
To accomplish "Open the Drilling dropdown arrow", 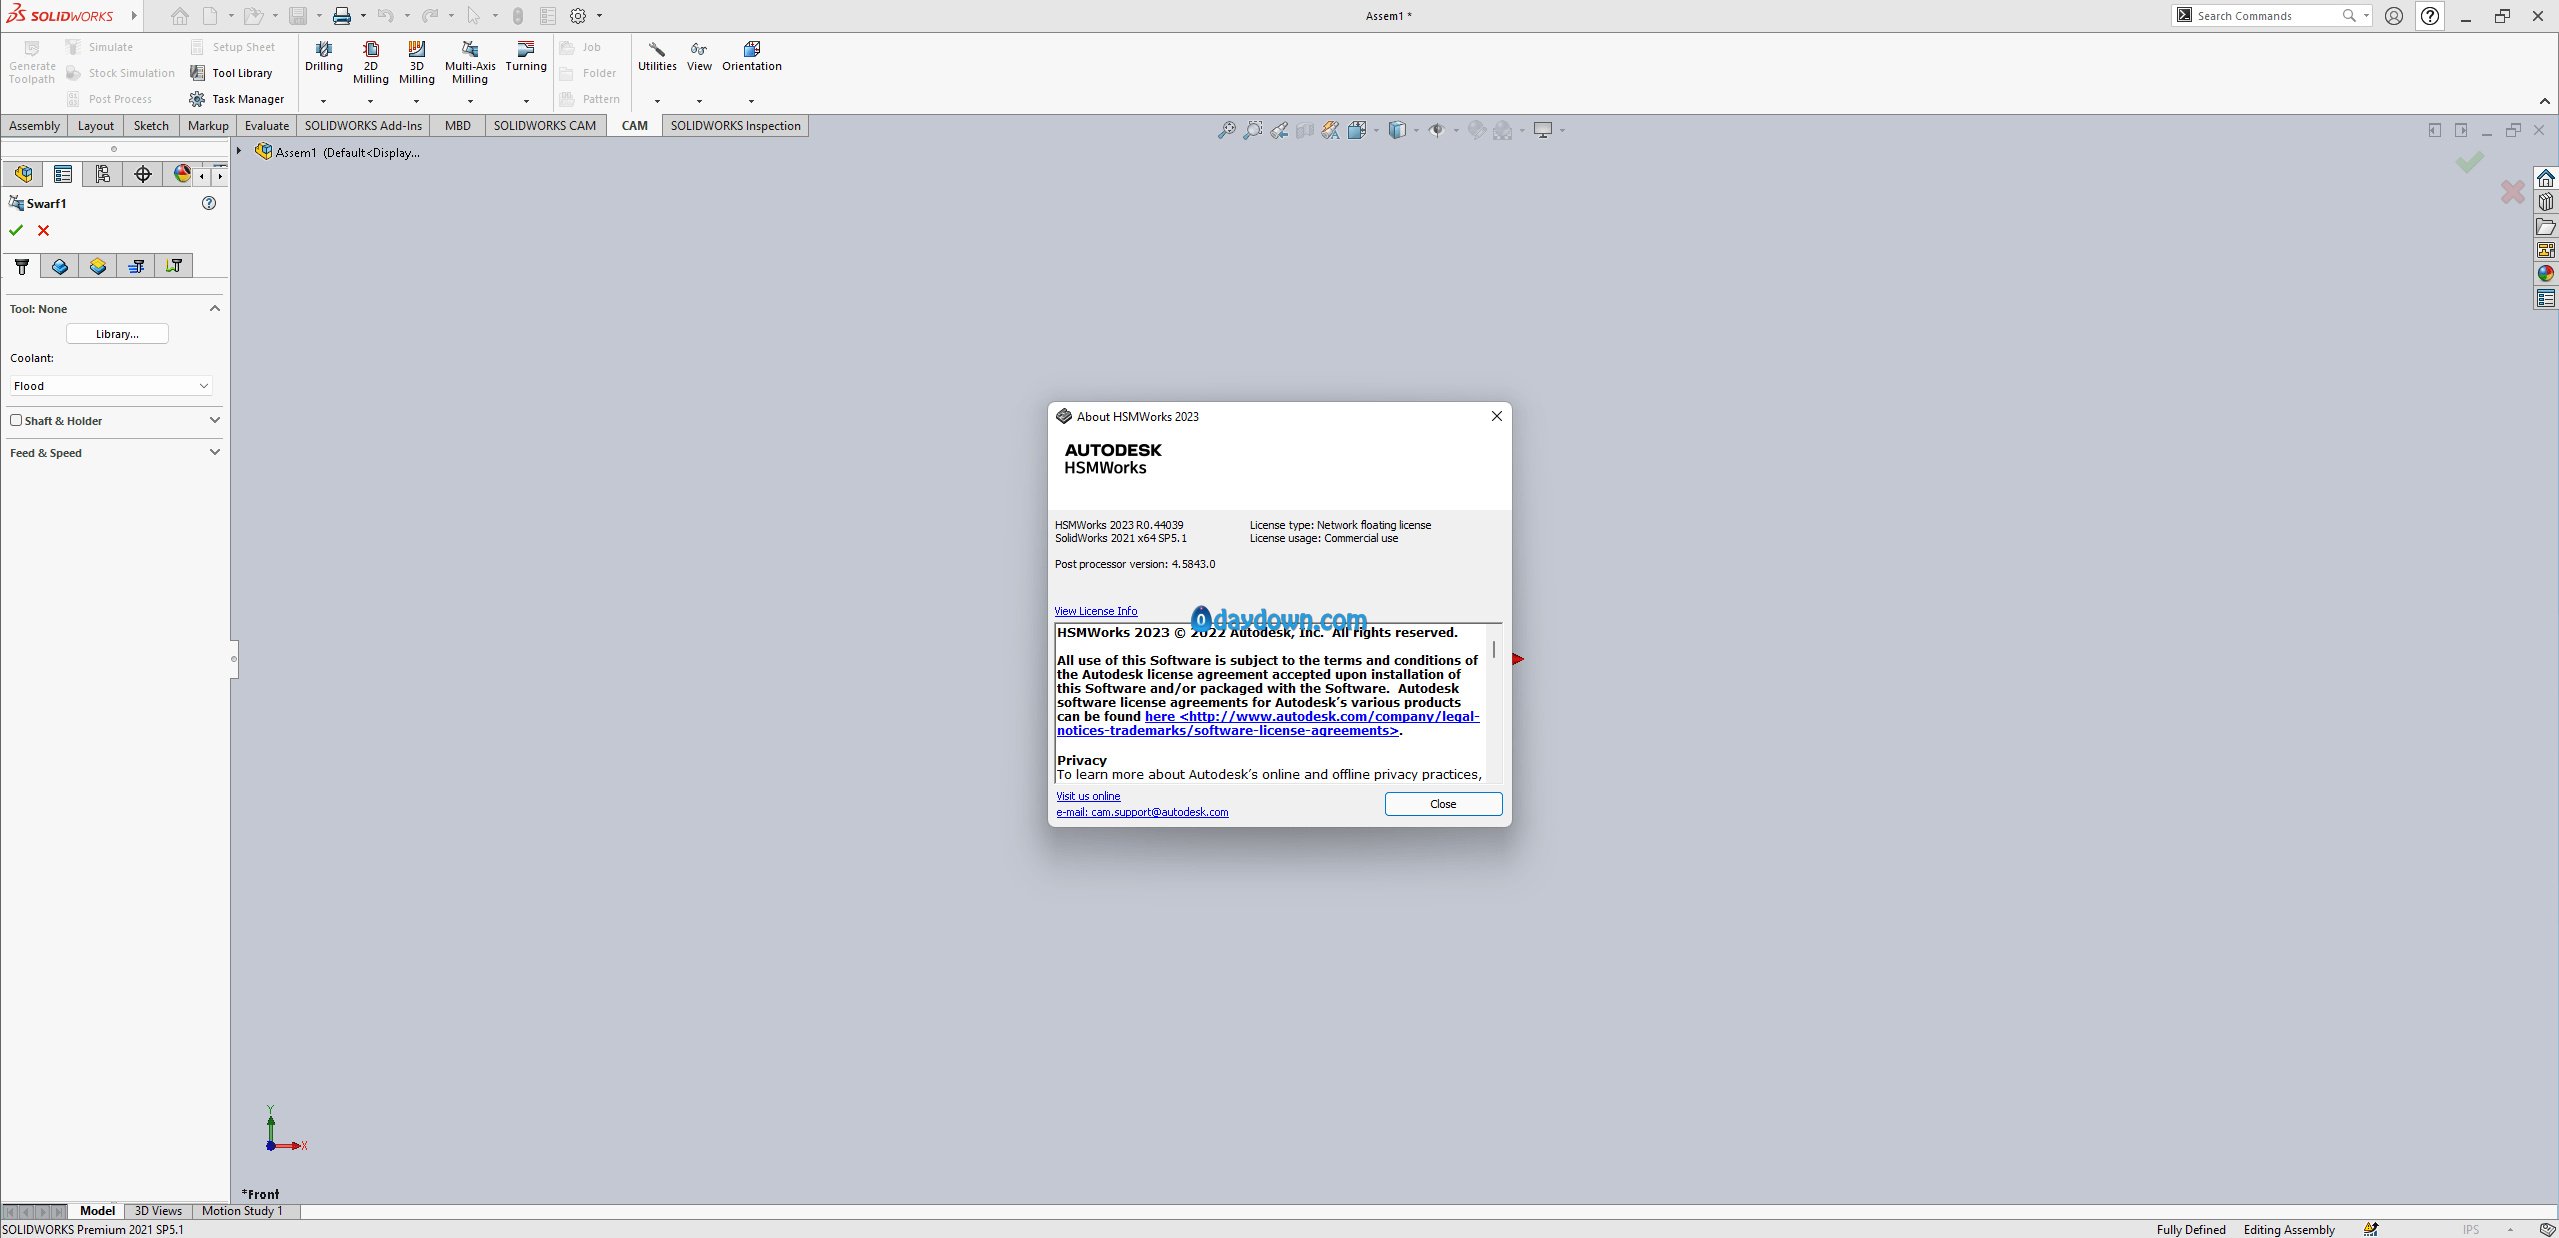I will point(323,101).
